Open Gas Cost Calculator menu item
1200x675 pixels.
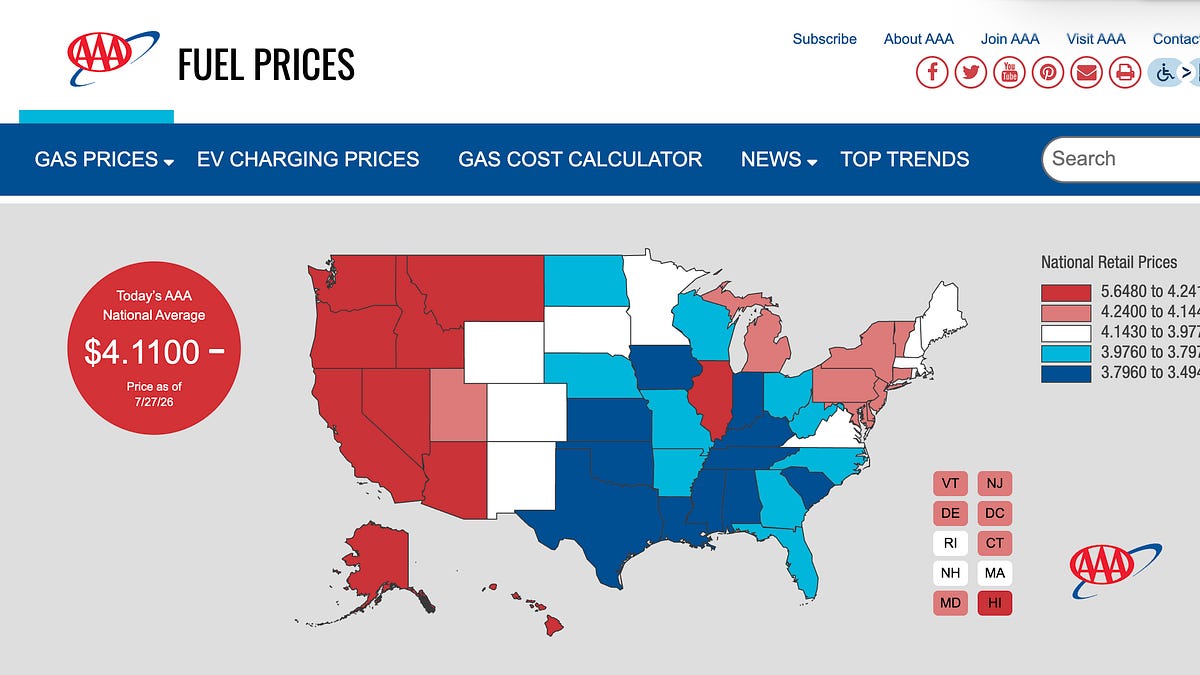580,159
